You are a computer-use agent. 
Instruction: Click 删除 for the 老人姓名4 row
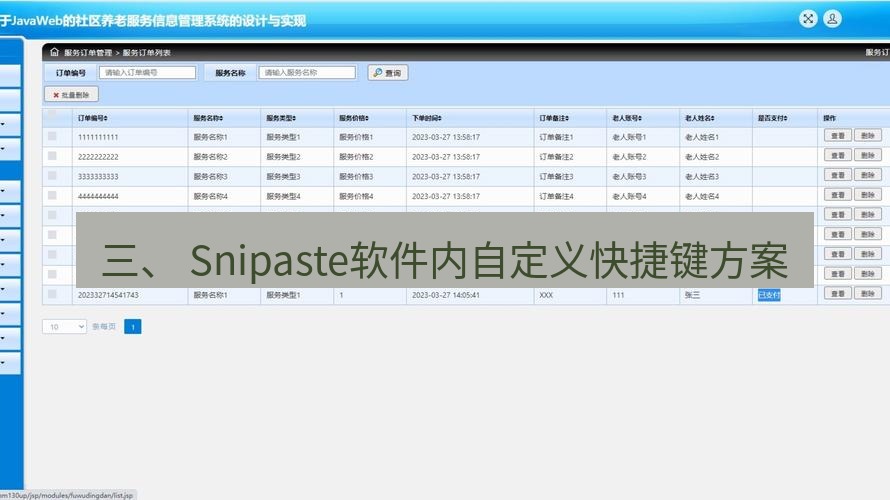click(868, 195)
